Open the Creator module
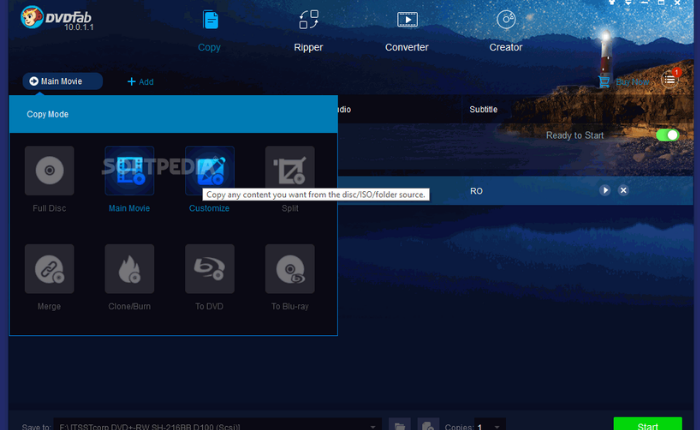700x430 pixels. 506,30
